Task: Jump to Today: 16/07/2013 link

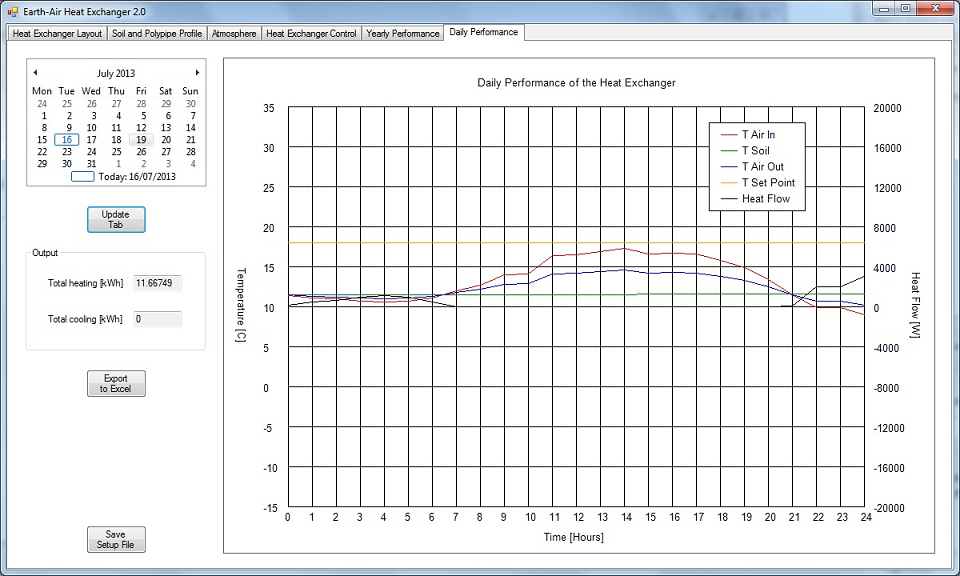Action: pyautogui.click(x=124, y=177)
